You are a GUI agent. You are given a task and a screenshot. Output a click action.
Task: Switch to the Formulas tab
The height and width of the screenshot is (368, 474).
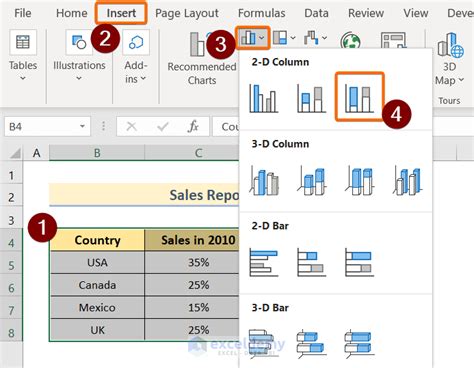pos(262,13)
